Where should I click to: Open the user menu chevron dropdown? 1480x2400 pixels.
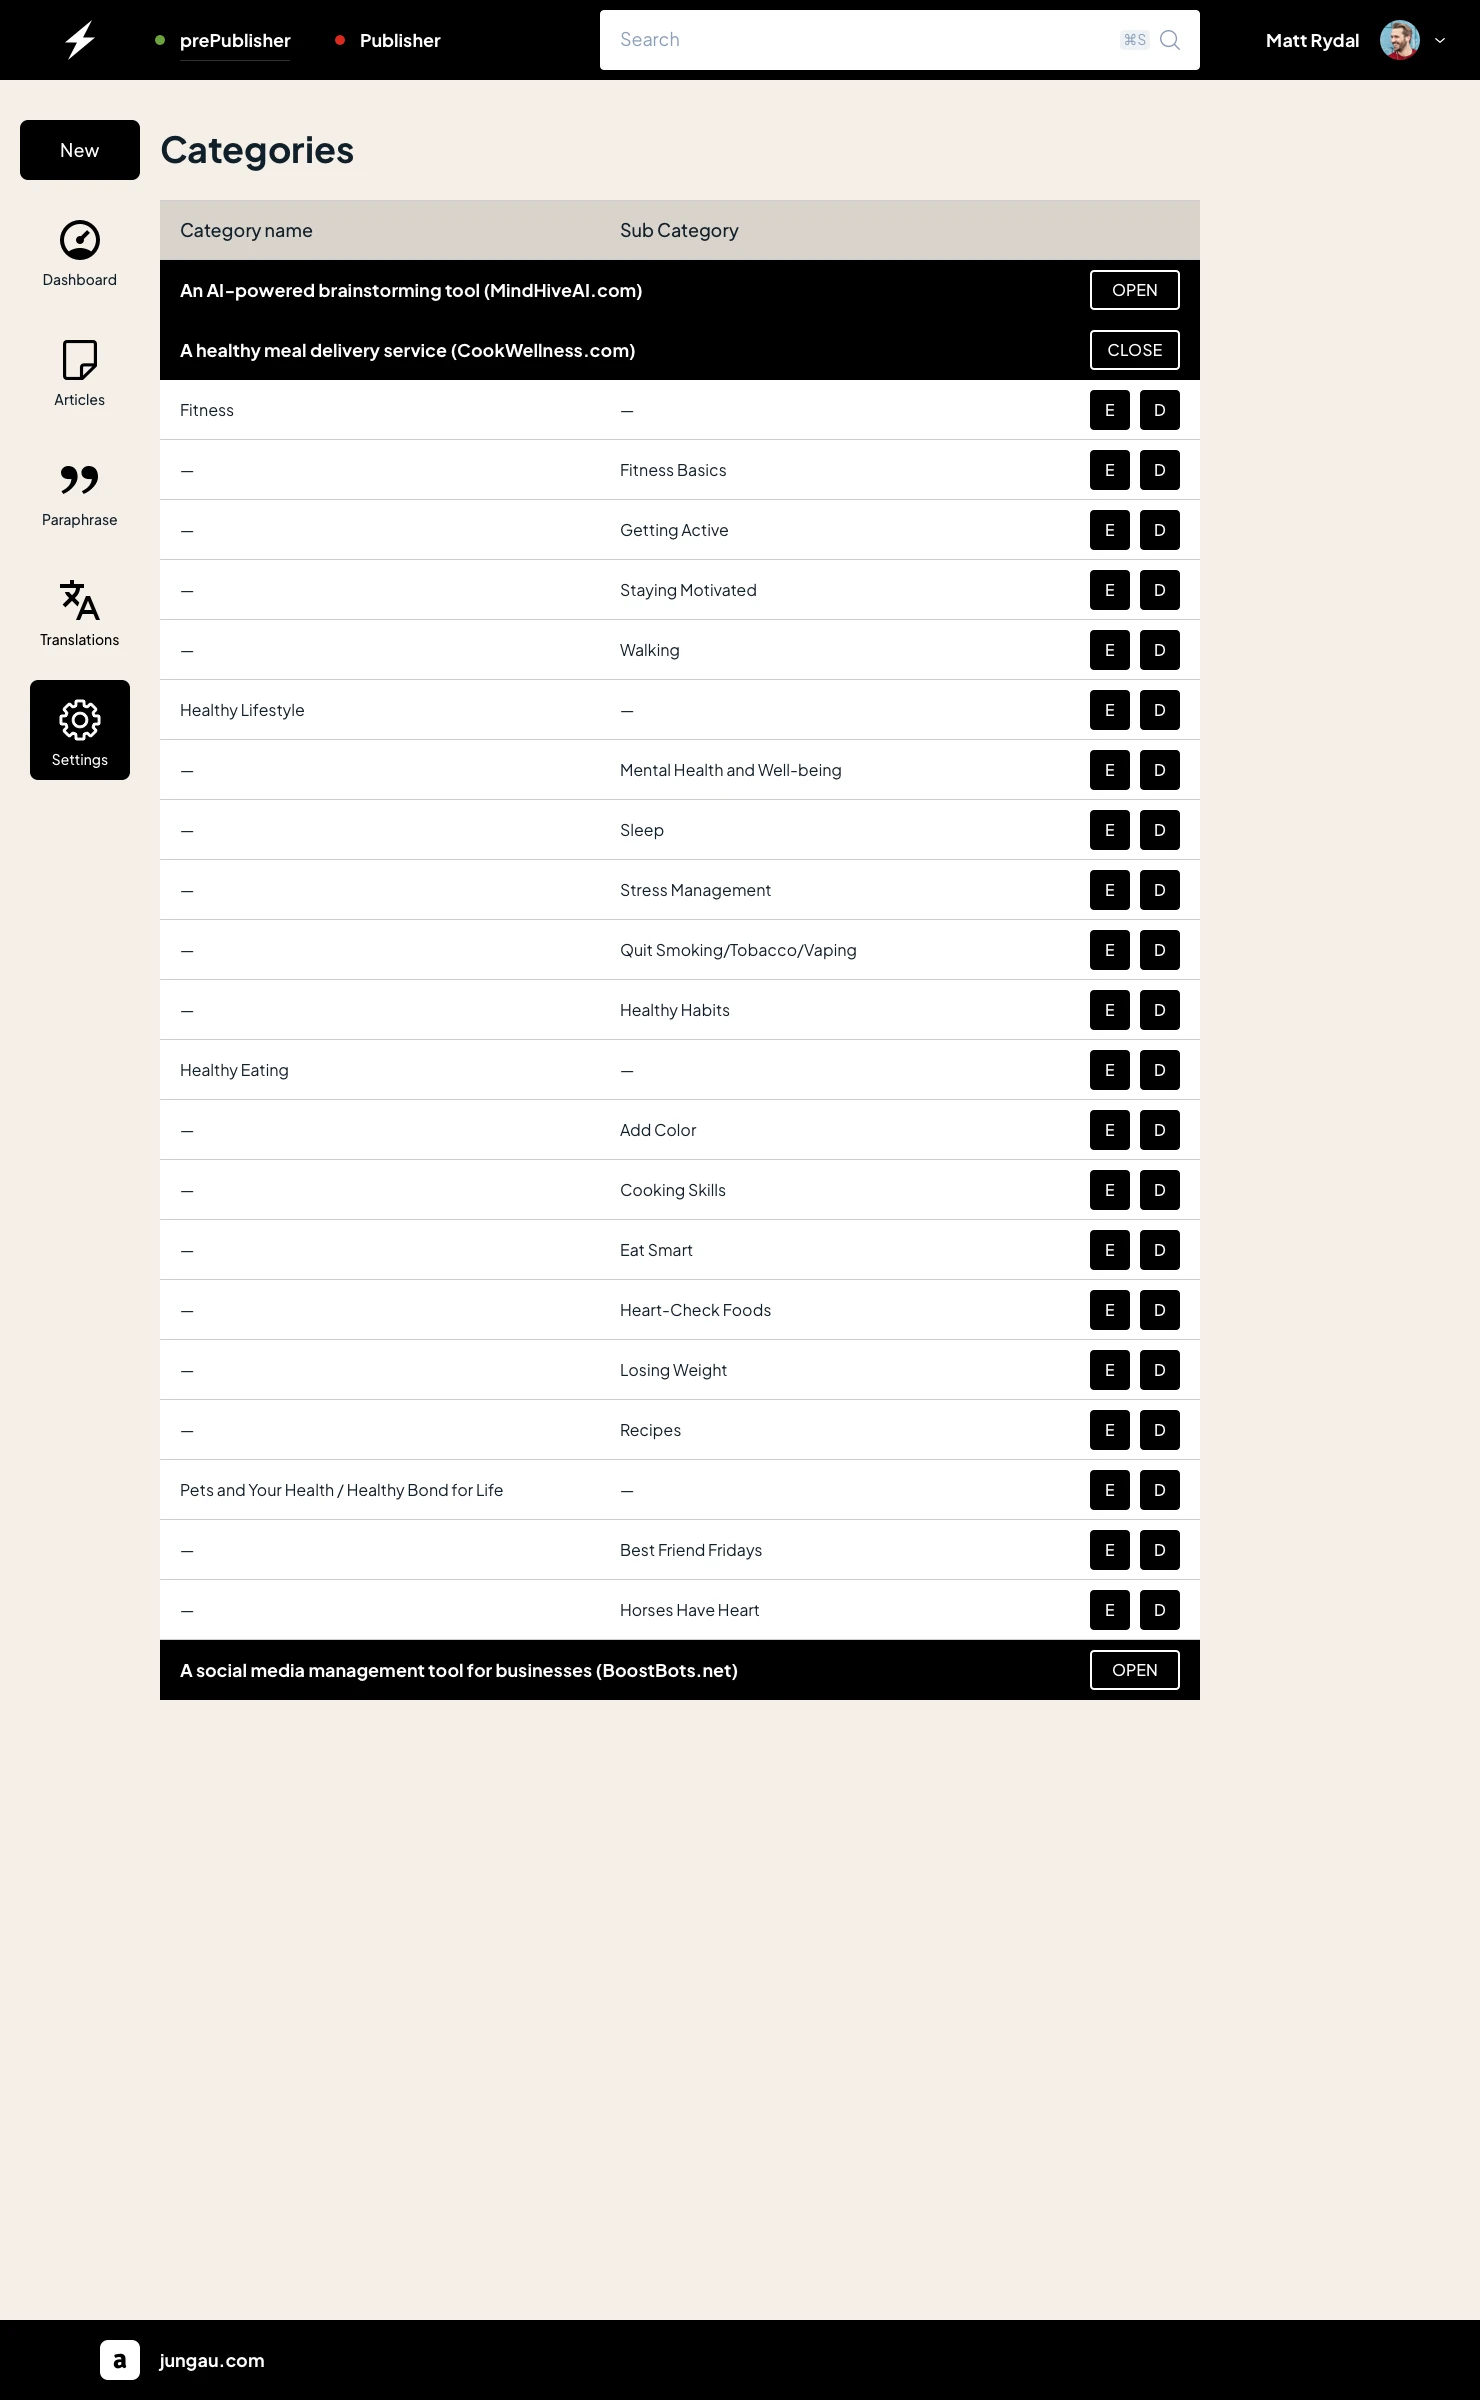click(1440, 40)
